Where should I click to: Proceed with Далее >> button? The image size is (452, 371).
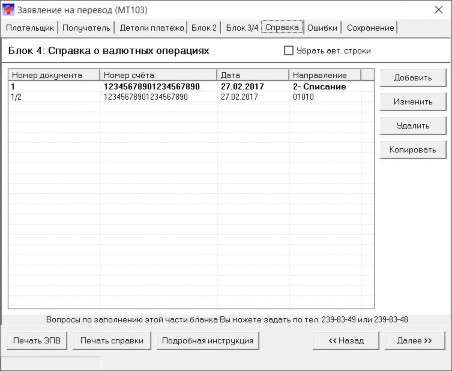click(415, 341)
